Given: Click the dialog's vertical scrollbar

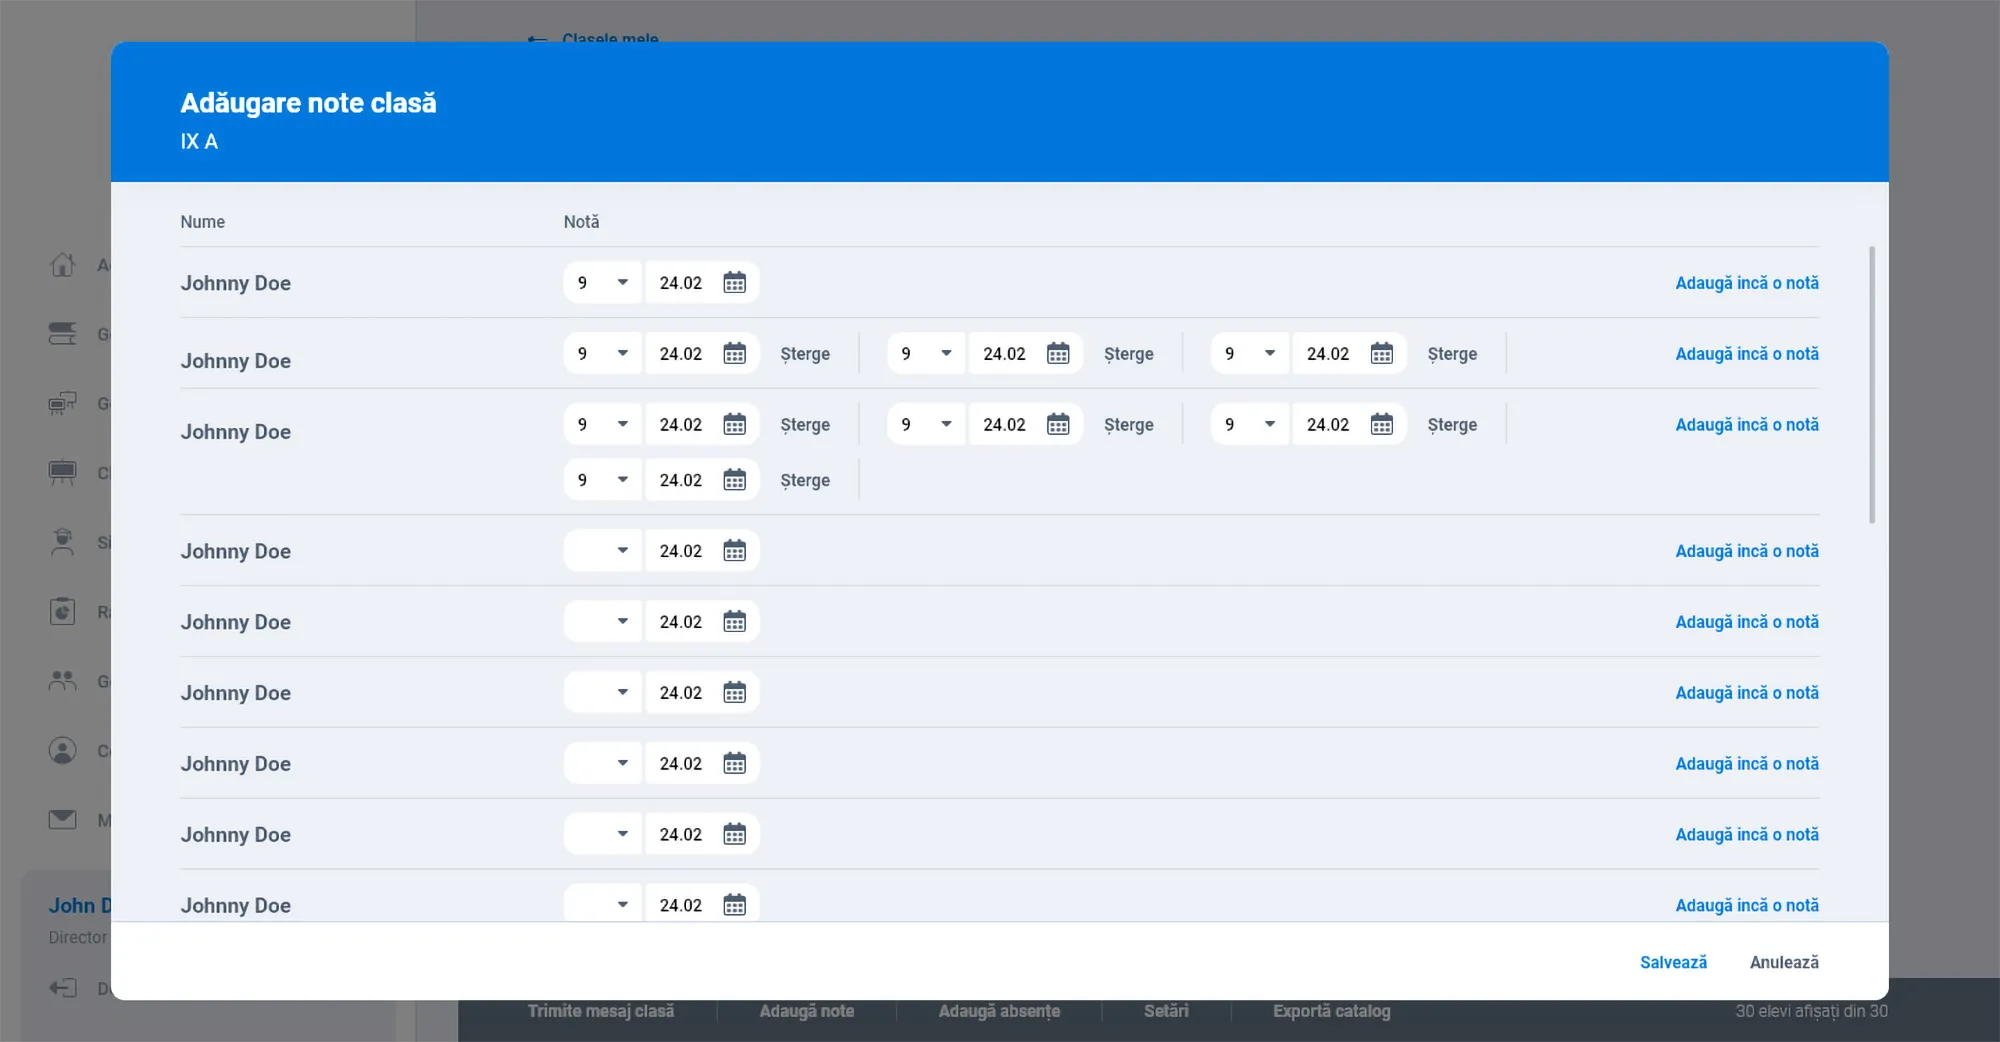Looking at the screenshot, I should (x=1871, y=385).
